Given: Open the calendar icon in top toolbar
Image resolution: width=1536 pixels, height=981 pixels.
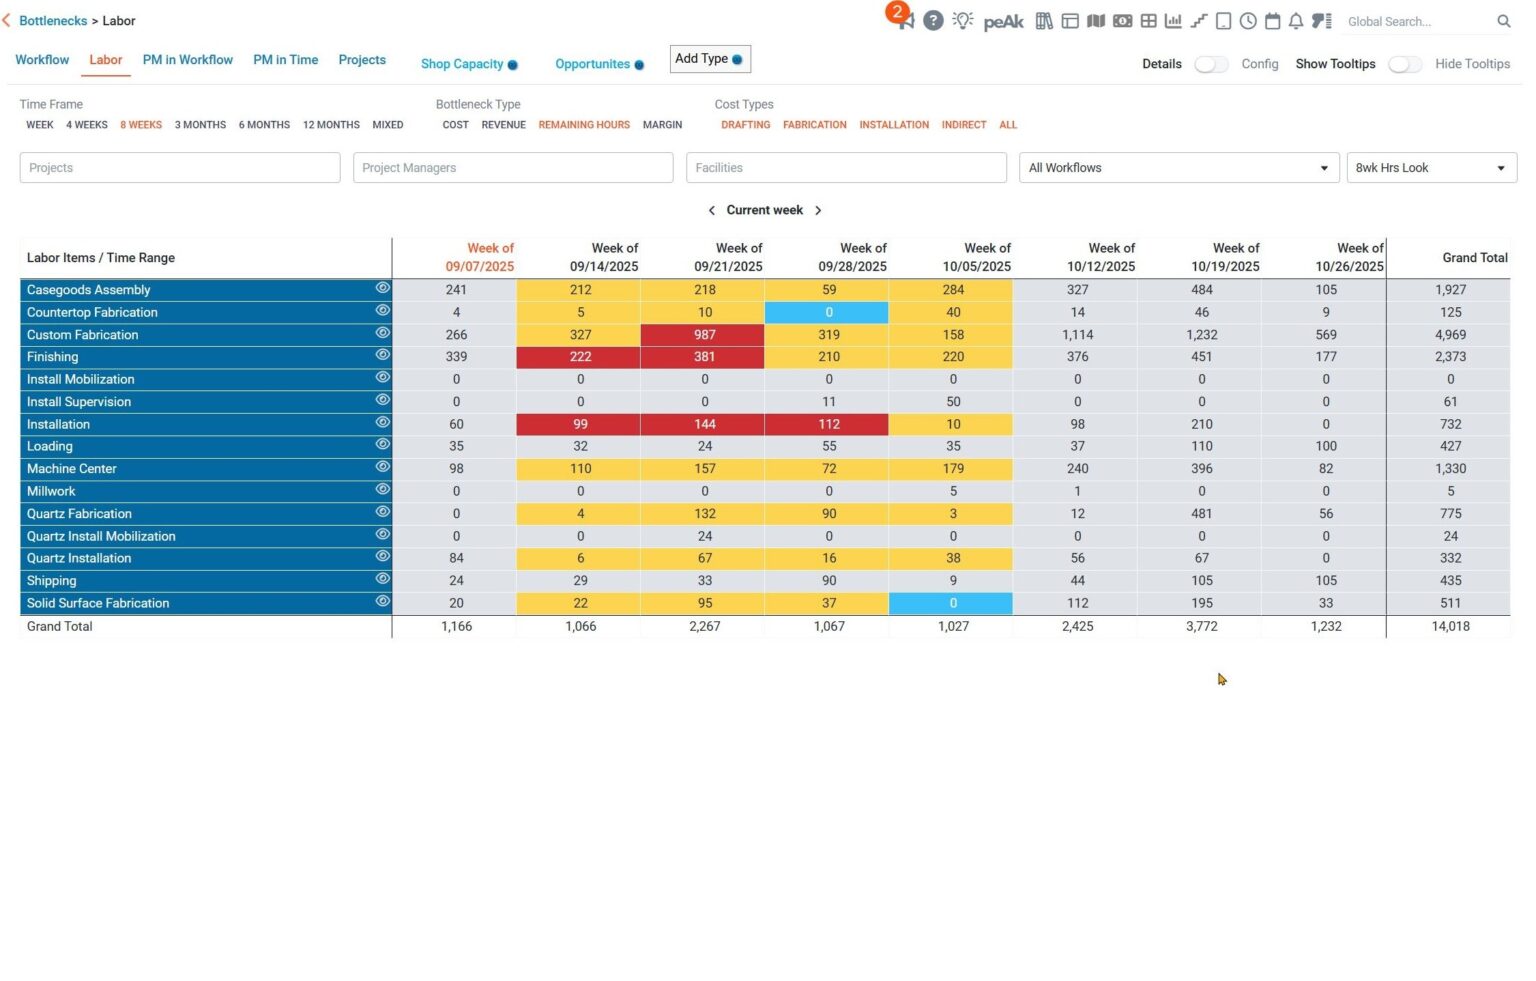Looking at the screenshot, I should 1273,21.
